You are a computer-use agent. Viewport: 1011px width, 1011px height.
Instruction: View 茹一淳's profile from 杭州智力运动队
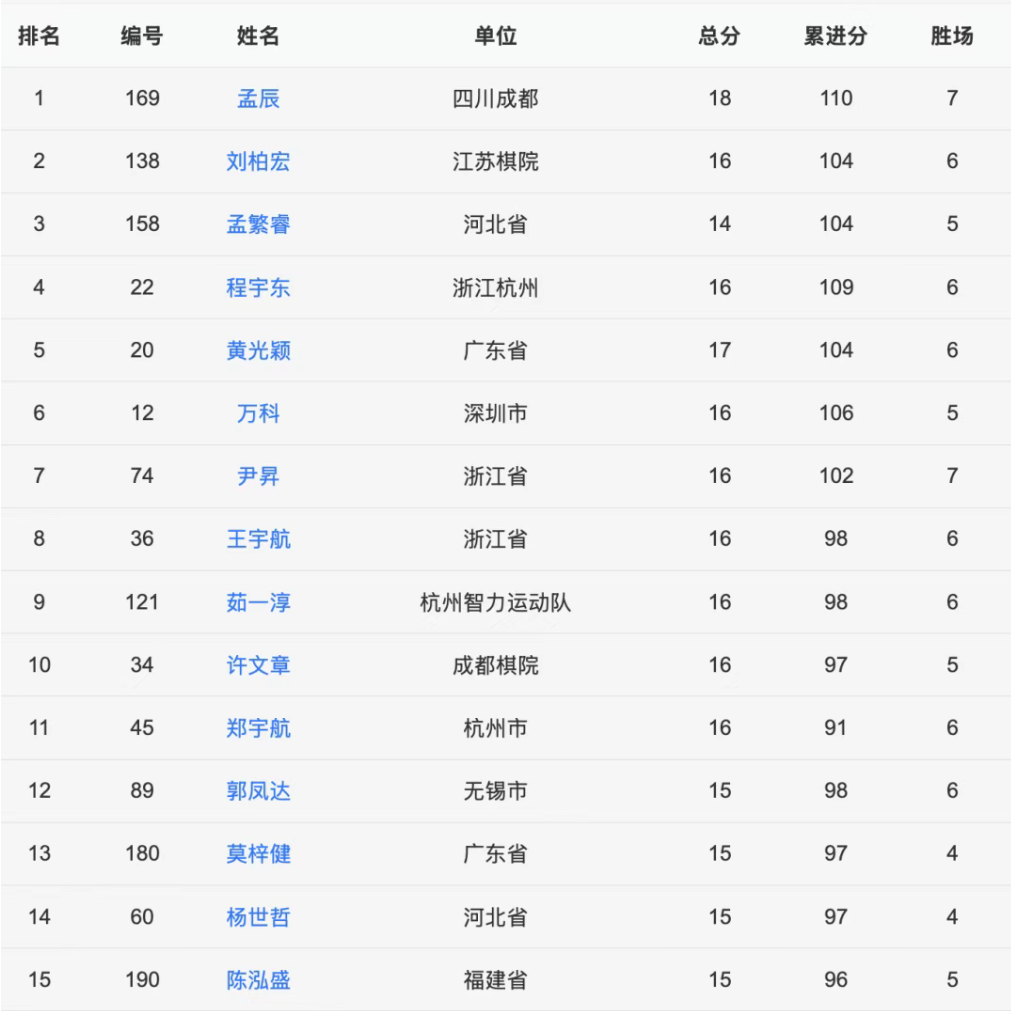tap(258, 602)
